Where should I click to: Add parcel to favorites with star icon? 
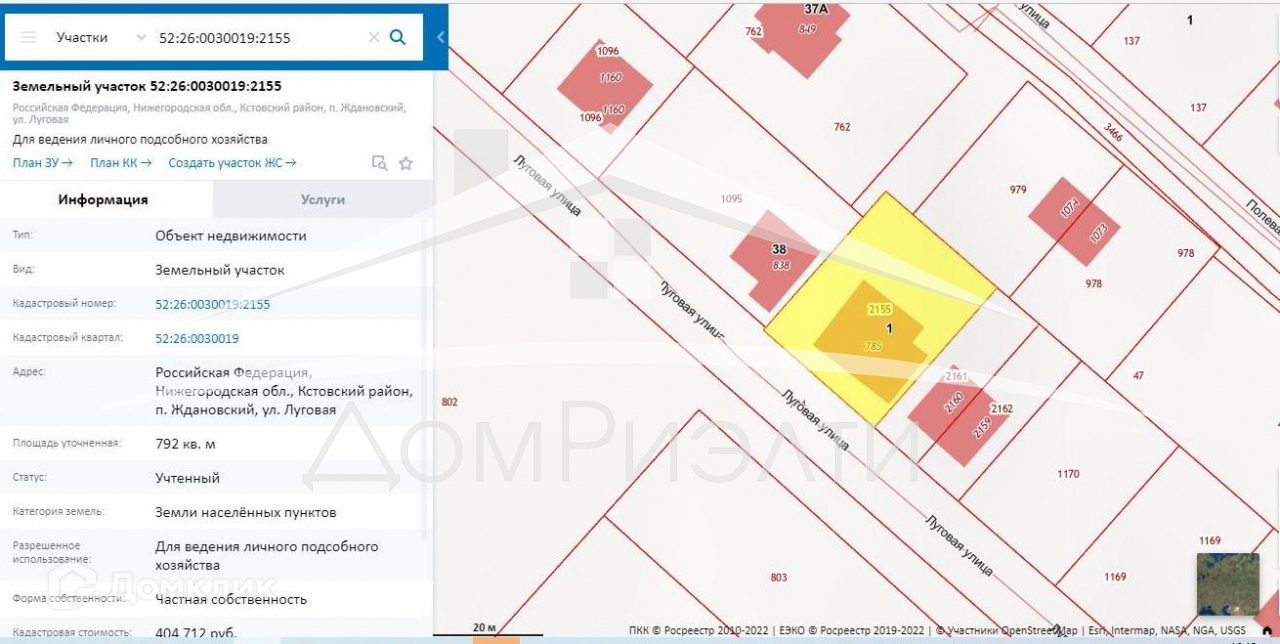(x=406, y=163)
